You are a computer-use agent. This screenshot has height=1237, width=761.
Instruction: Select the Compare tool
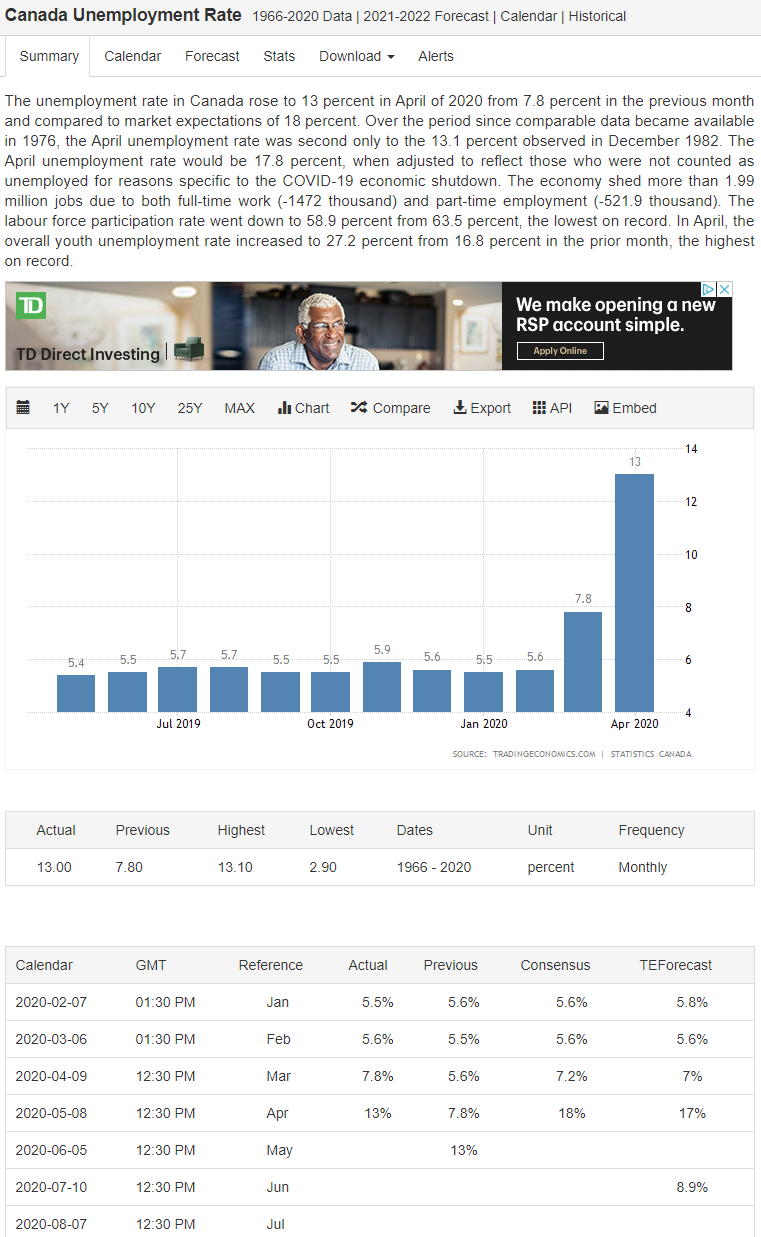[390, 408]
